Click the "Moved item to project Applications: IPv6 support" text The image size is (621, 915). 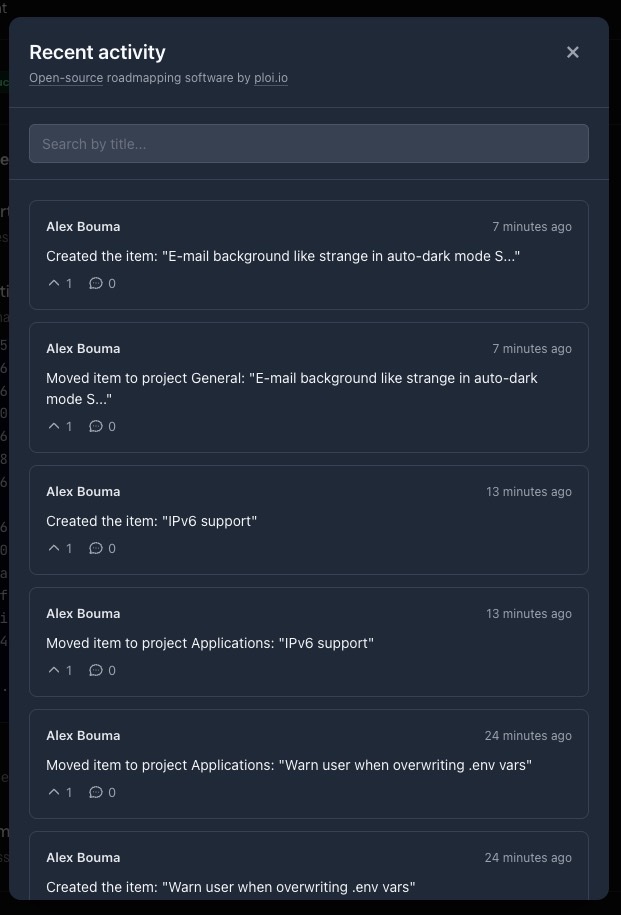210,643
